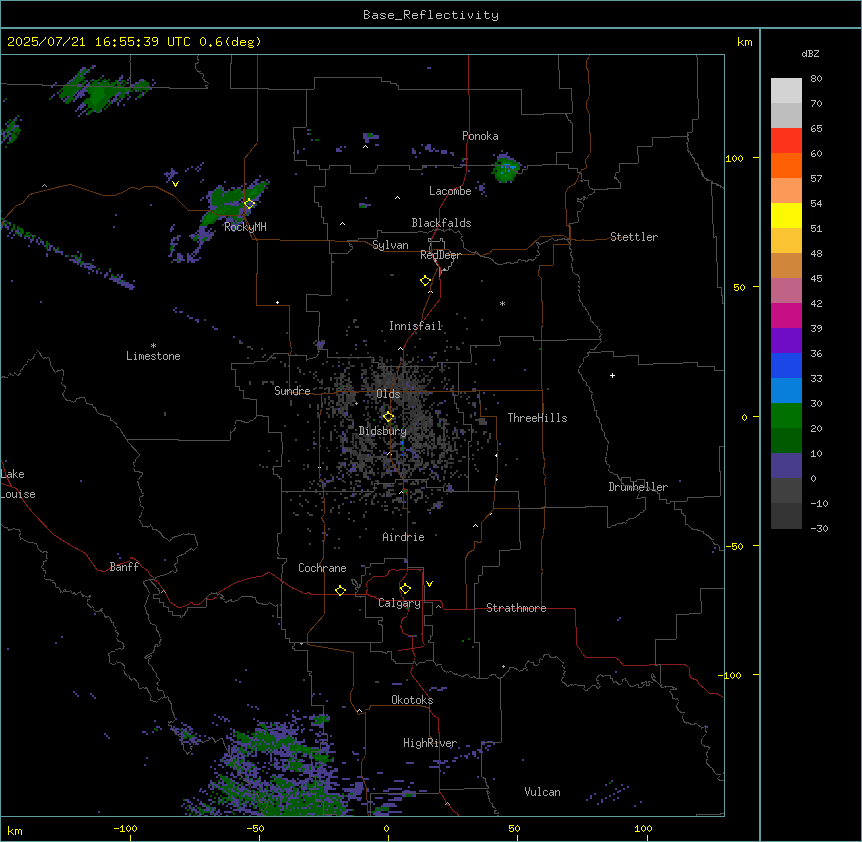Click the yellow V marker east of Calgary
The width and height of the screenshot is (862, 842).
[429, 584]
